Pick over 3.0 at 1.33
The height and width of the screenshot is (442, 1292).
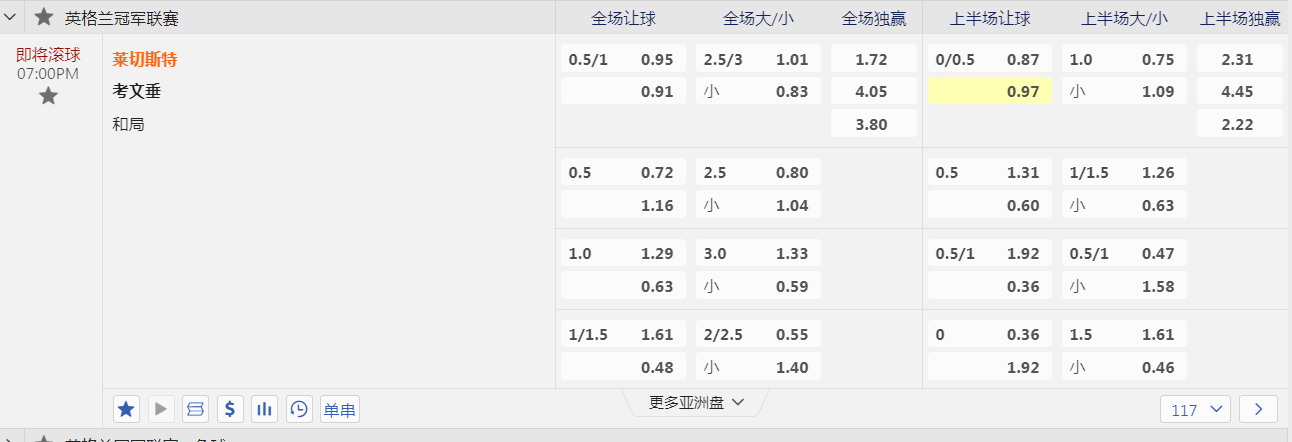point(758,253)
